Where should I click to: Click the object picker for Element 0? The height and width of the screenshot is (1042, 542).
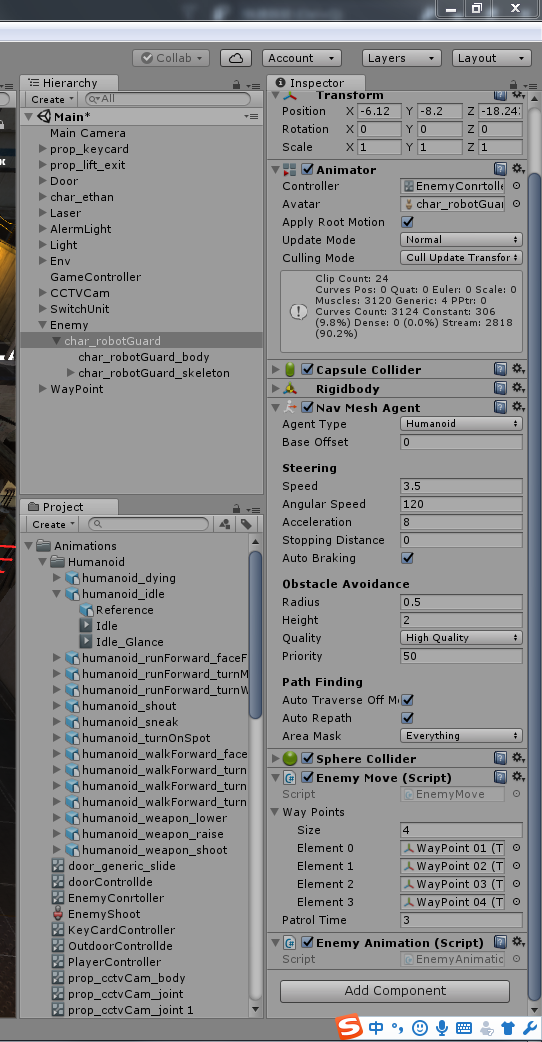point(516,848)
